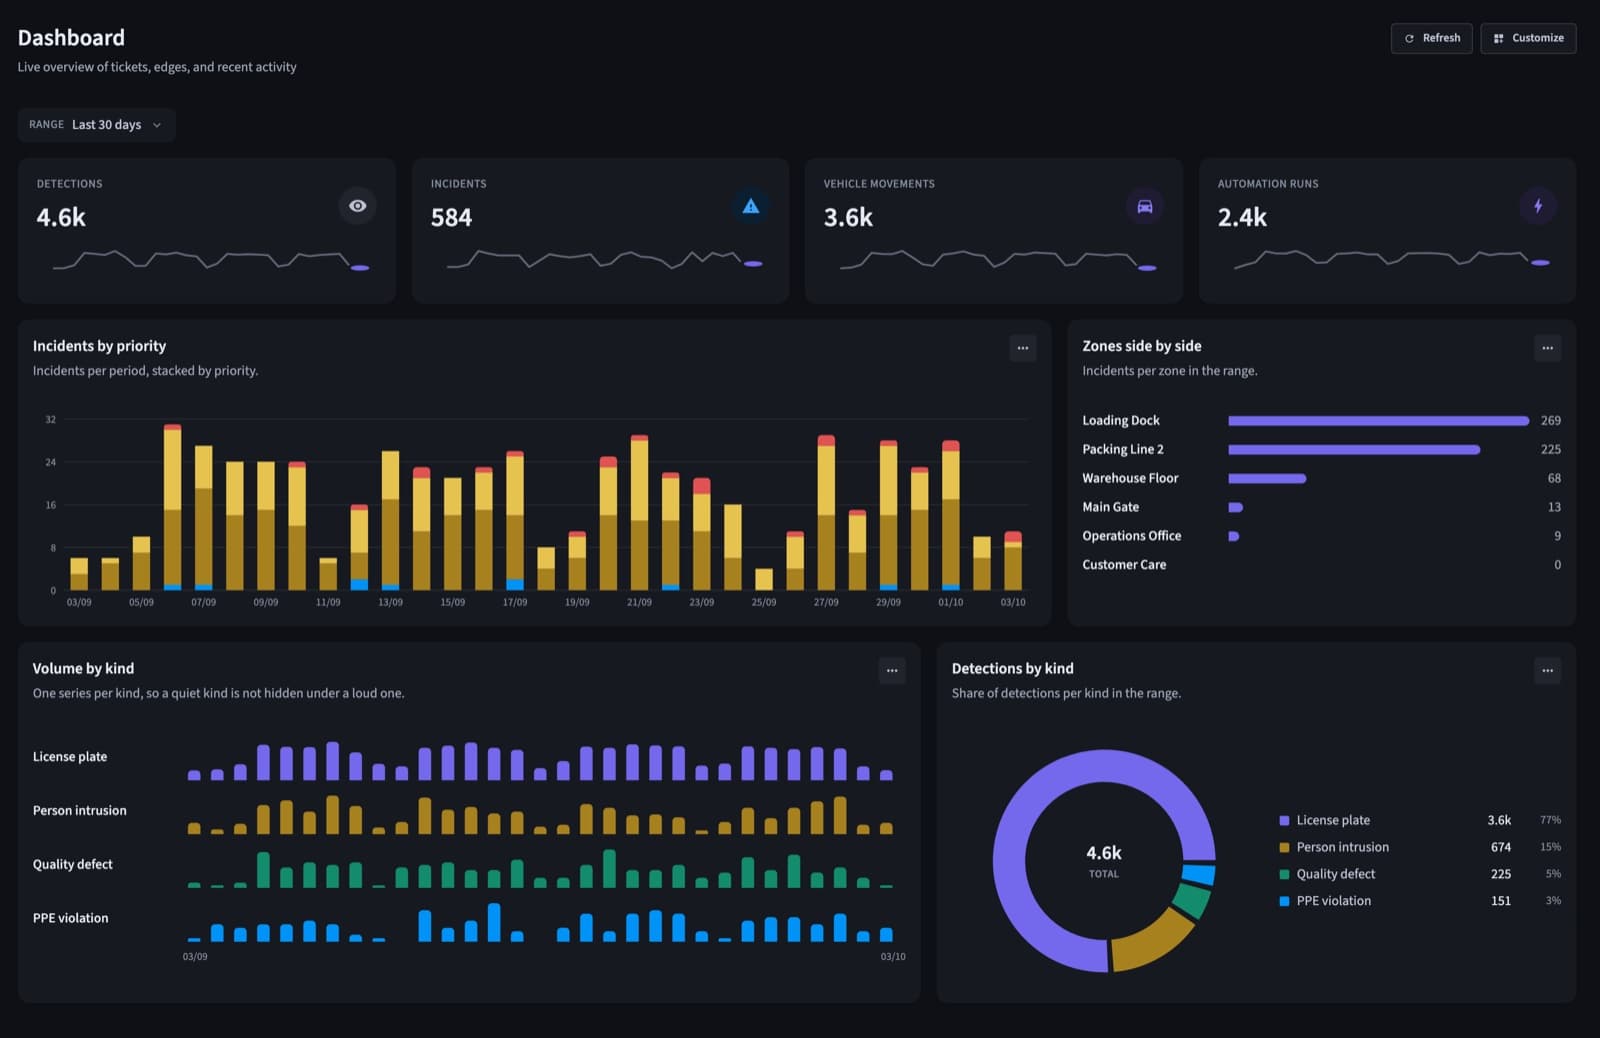The height and width of the screenshot is (1038, 1600).
Task: Click the eye icon on Detections card
Action: tap(357, 206)
